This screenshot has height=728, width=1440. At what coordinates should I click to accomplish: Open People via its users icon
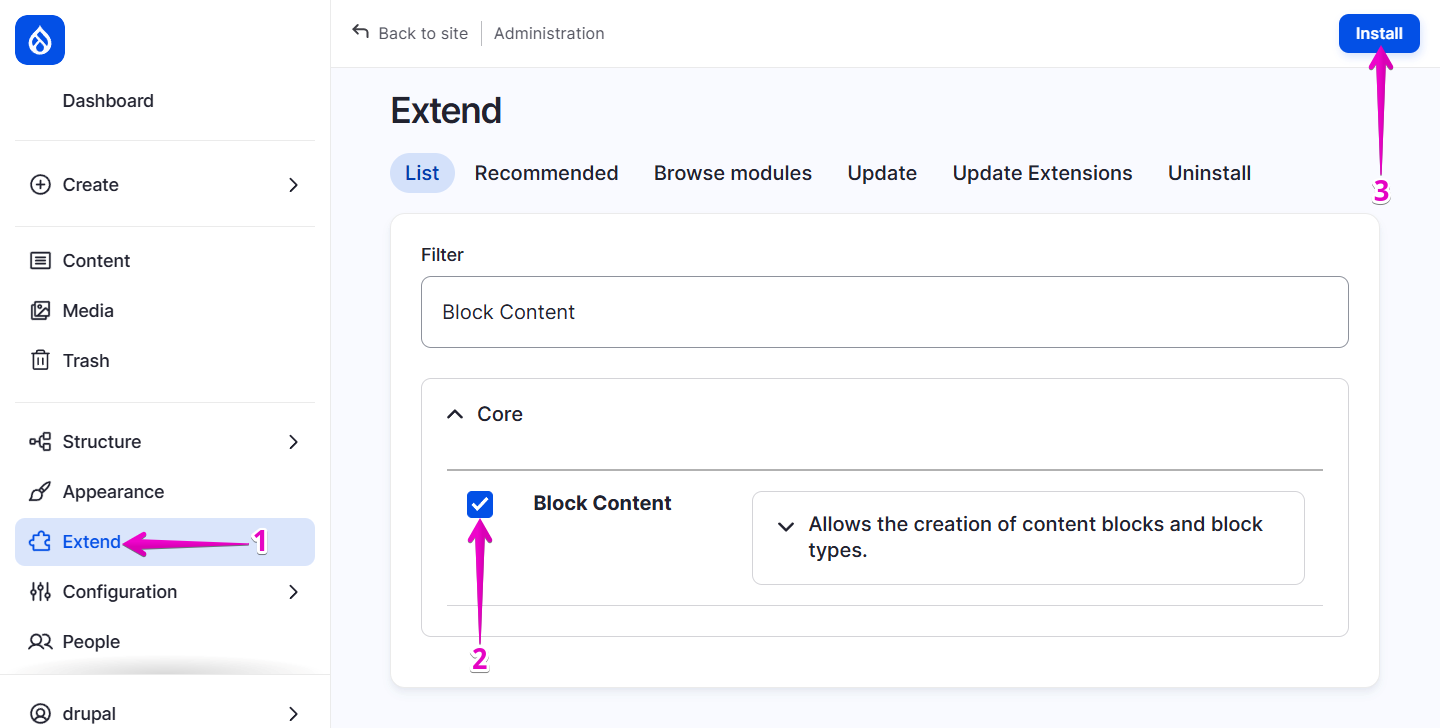pyautogui.click(x=40, y=641)
